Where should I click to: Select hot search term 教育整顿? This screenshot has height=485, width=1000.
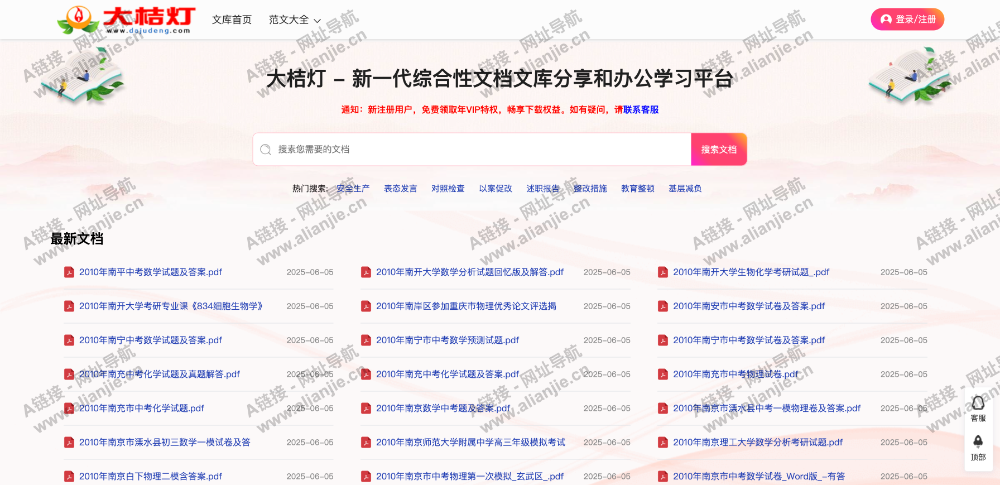click(638, 188)
